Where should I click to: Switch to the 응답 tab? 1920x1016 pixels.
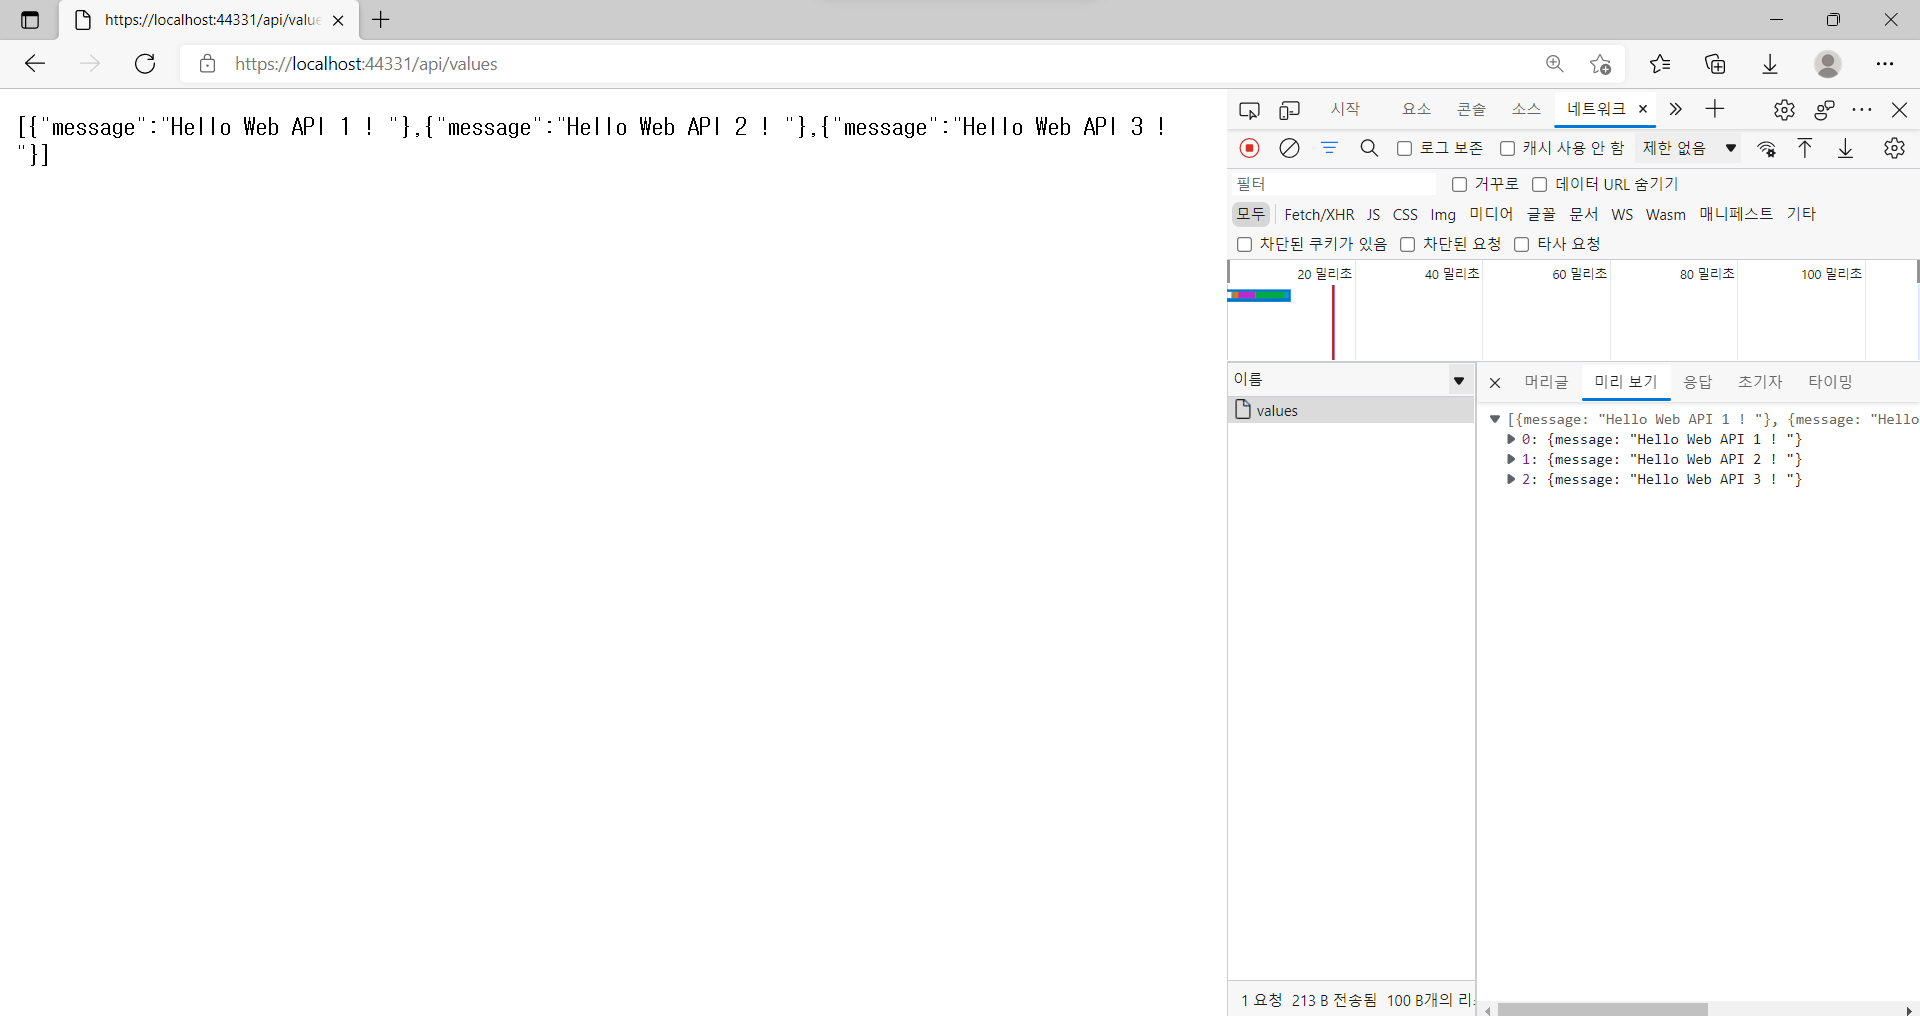point(1697,382)
